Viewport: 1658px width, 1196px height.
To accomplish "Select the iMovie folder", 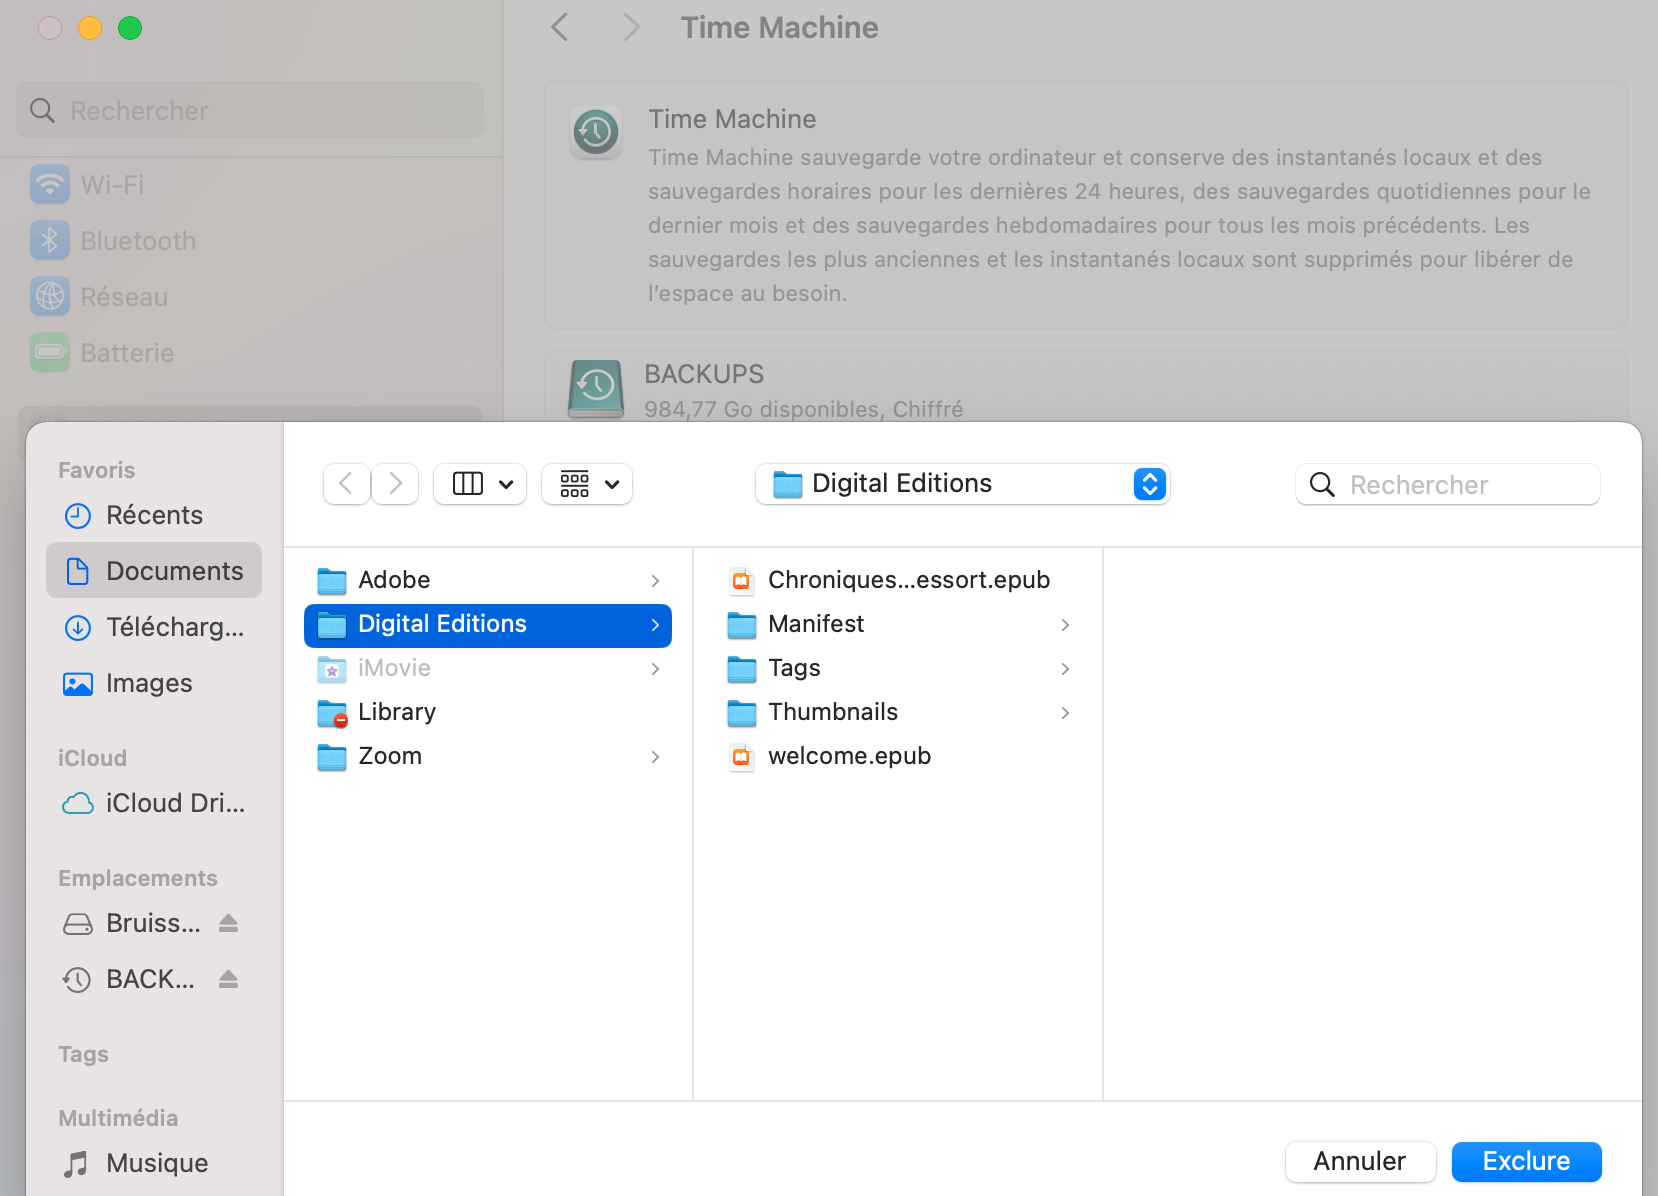I will point(488,669).
